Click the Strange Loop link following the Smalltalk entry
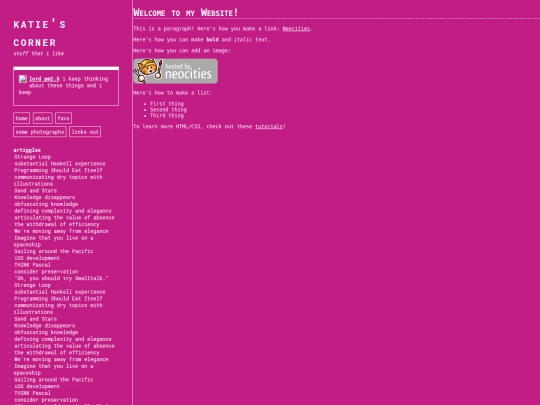The image size is (540, 405). 32,285
